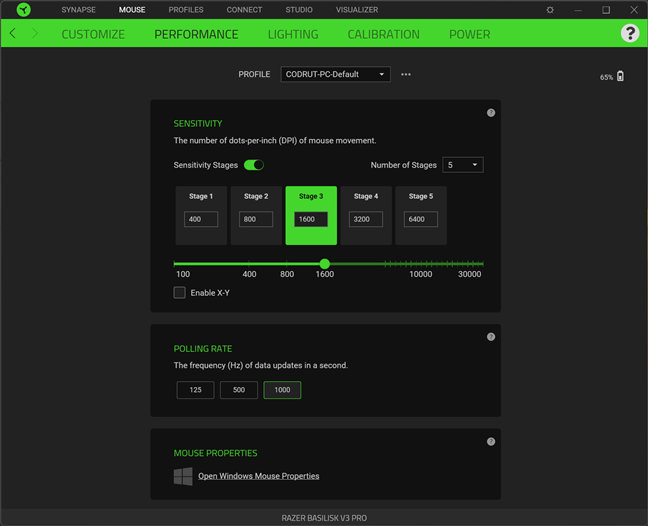Go forward with the right arrow
The height and width of the screenshot is (526, 648).
click(x=35, y=33)
